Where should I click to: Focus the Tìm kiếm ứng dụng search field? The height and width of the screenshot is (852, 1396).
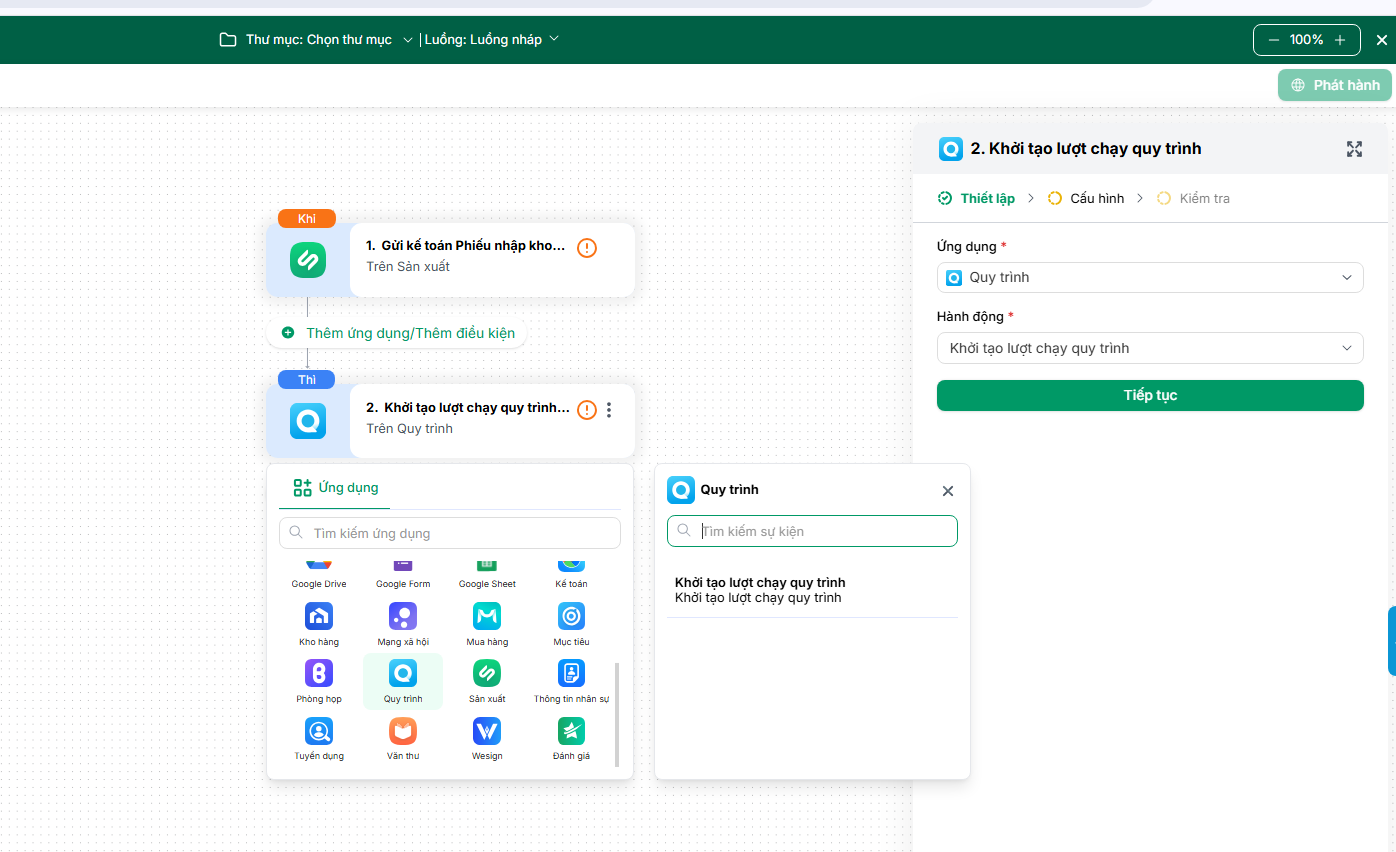pyautogui.click(x=450, y=533)
